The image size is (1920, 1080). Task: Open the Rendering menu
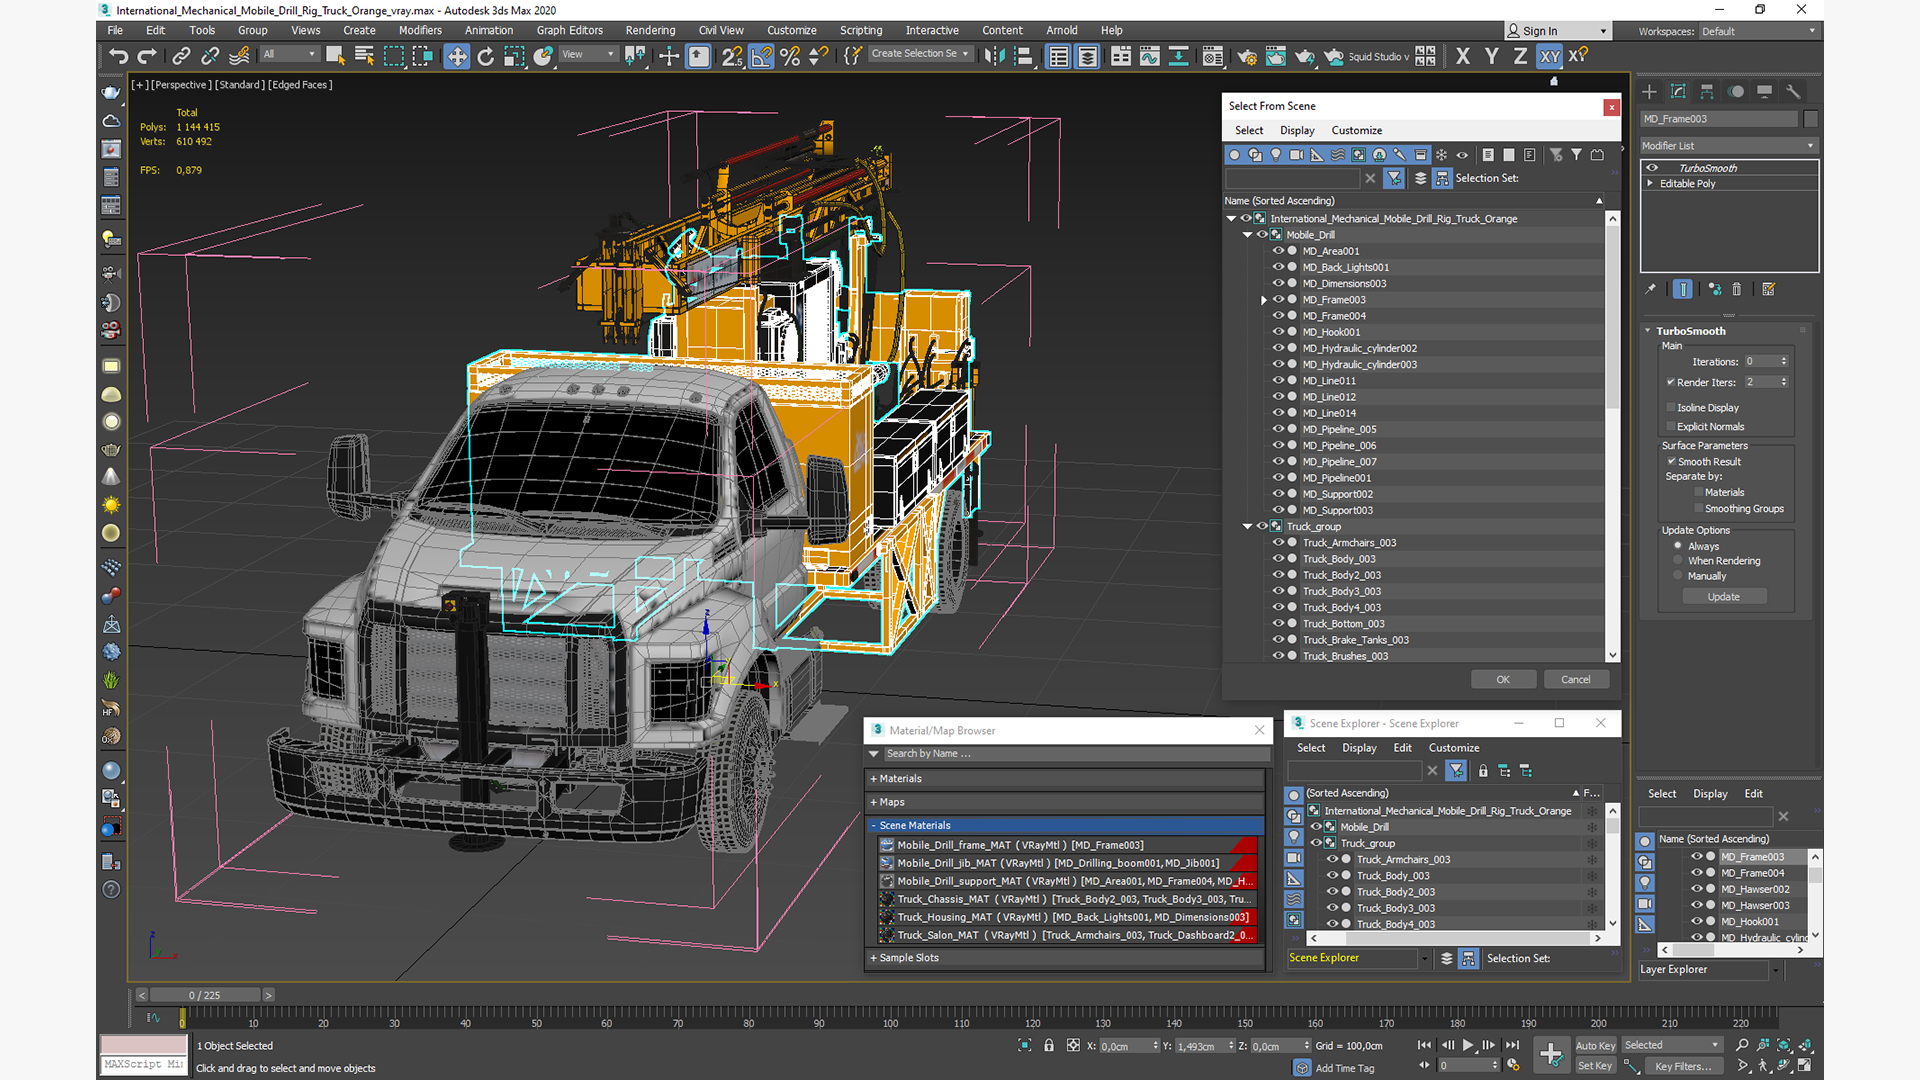pyautogui.click(x=650, y=30)
